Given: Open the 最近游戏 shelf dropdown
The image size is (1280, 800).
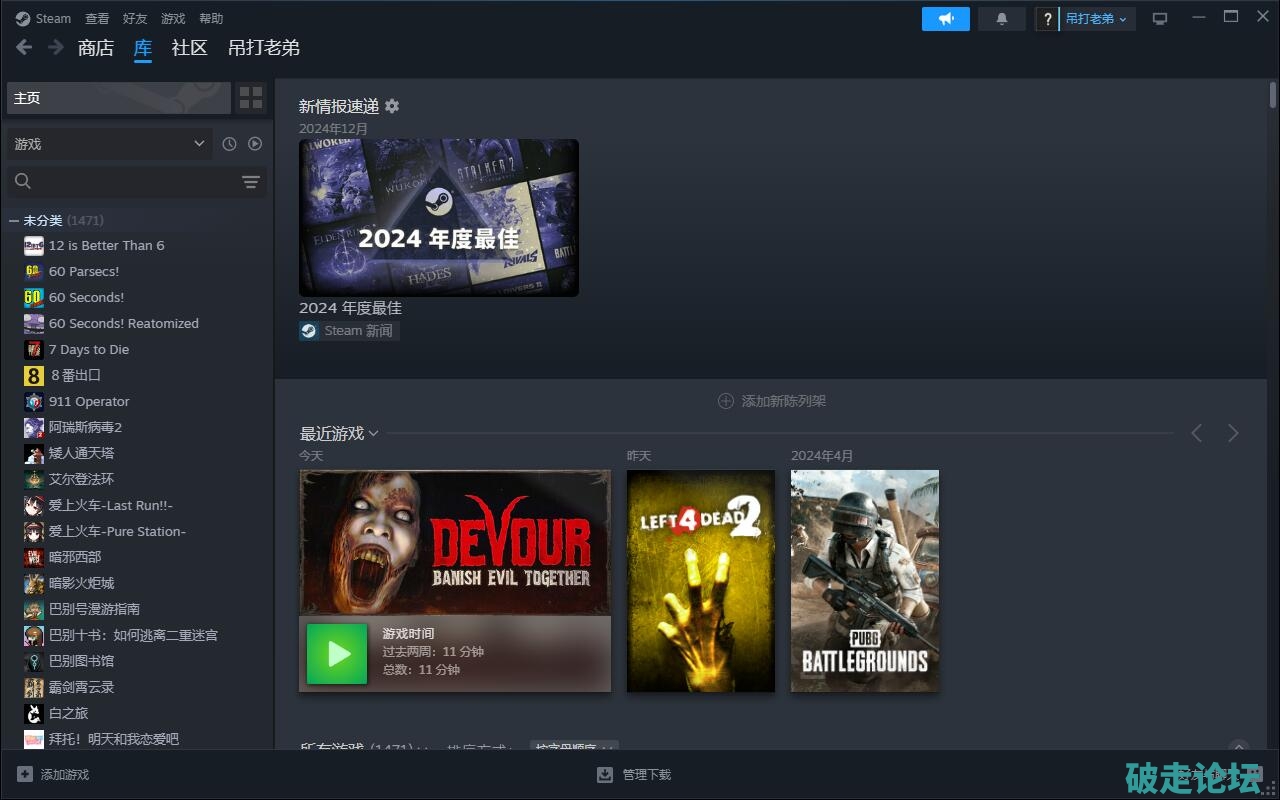Looking at the screenshot, I should [373, 433].
